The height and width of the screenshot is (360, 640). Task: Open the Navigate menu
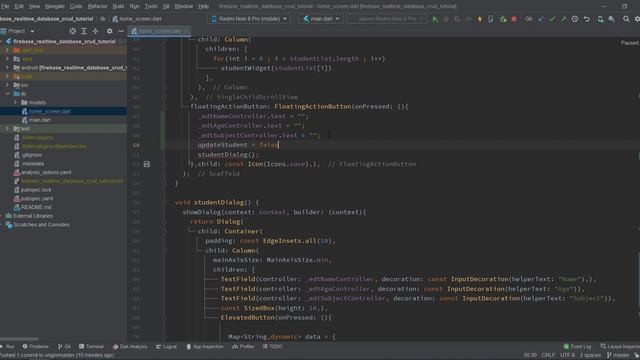pyautogui.click(x=55, y=6)
